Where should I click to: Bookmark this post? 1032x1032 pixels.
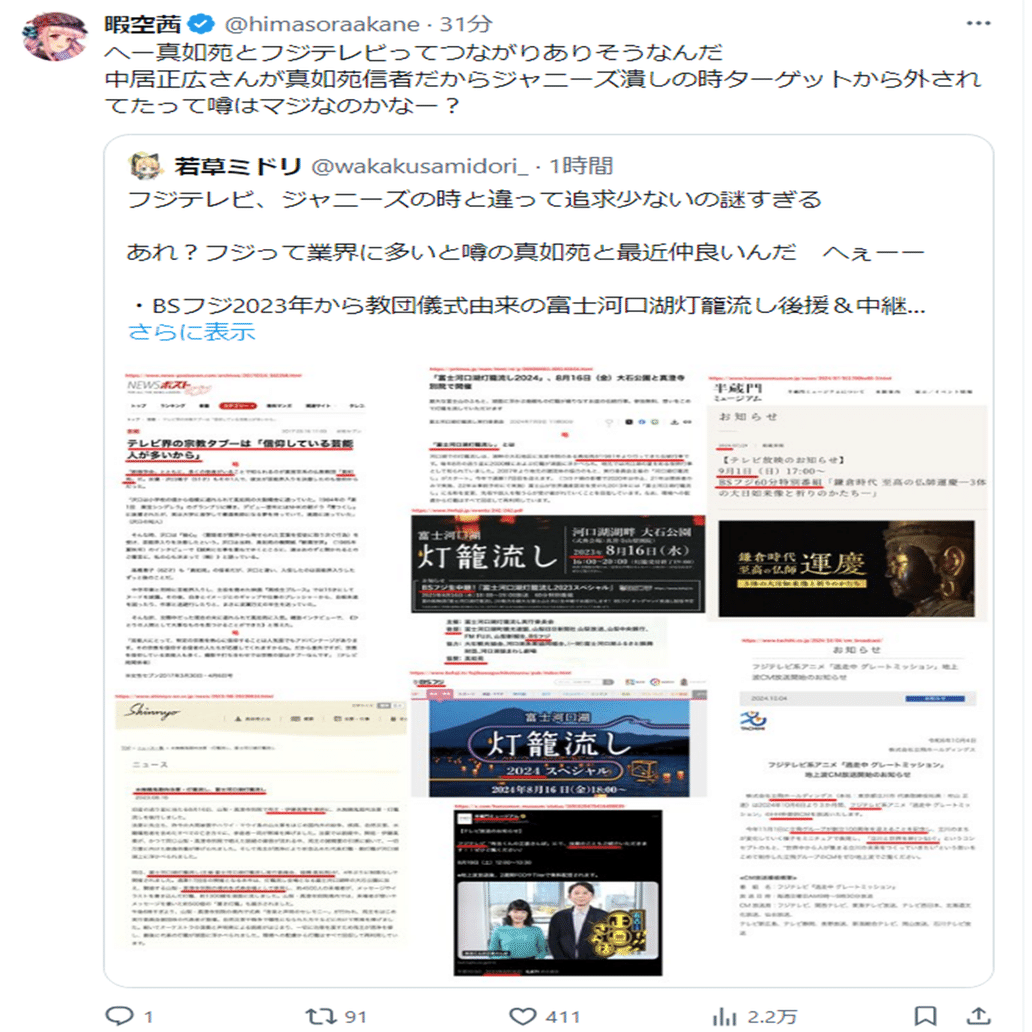pyautogui.click(x=925, y=1016)
